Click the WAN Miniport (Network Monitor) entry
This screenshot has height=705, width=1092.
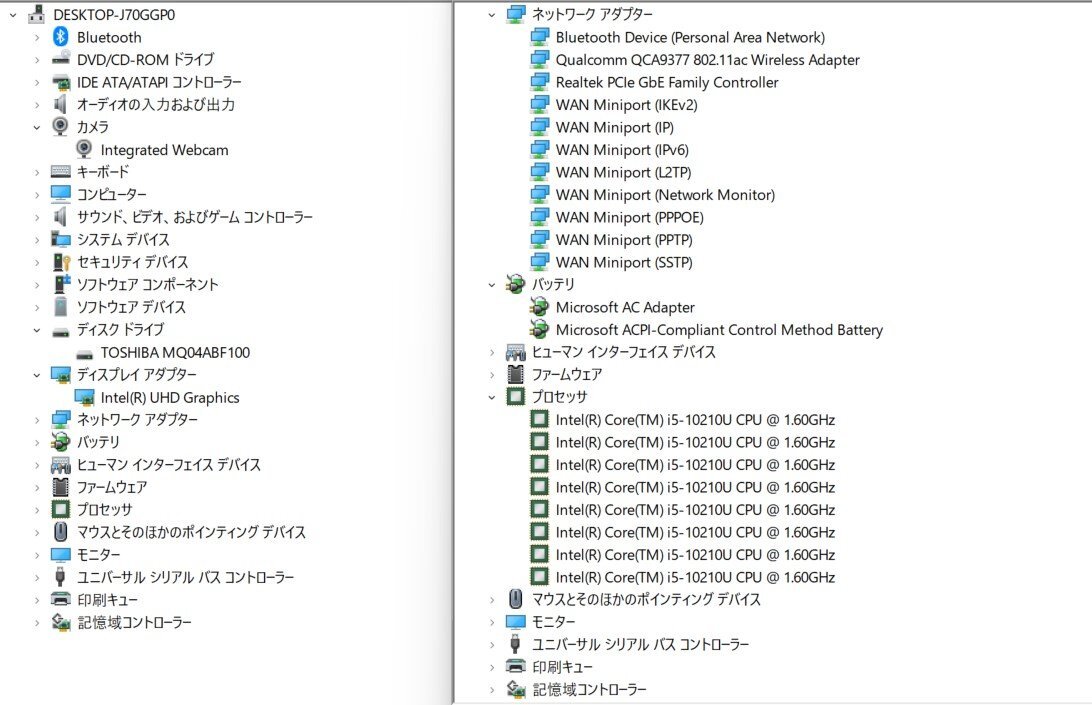tap(665, 194)
